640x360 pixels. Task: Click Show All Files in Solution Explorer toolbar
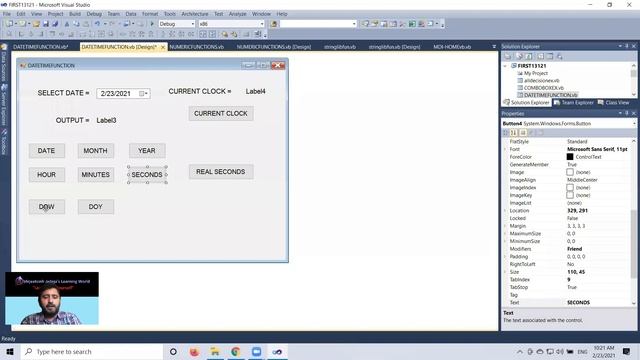519,56
